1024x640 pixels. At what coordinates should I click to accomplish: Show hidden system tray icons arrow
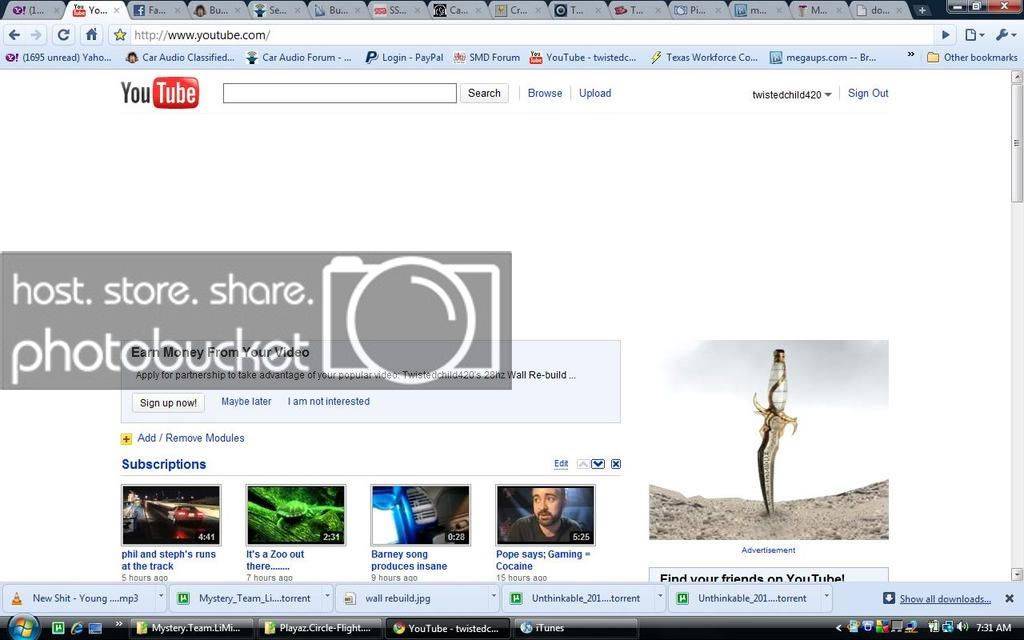coord(839,628)
